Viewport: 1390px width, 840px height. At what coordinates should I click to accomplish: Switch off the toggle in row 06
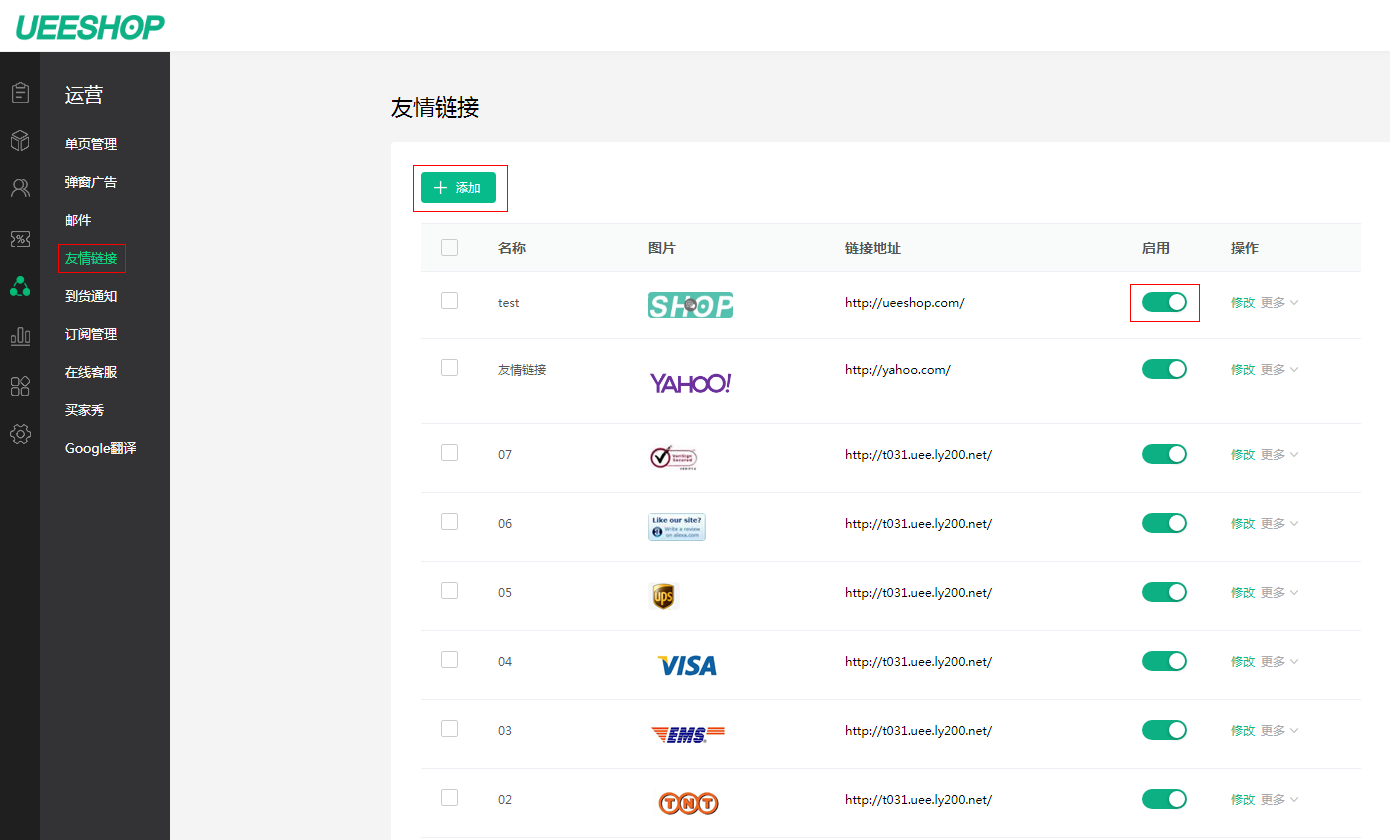pyautogui.click(x=1164, y=523)
